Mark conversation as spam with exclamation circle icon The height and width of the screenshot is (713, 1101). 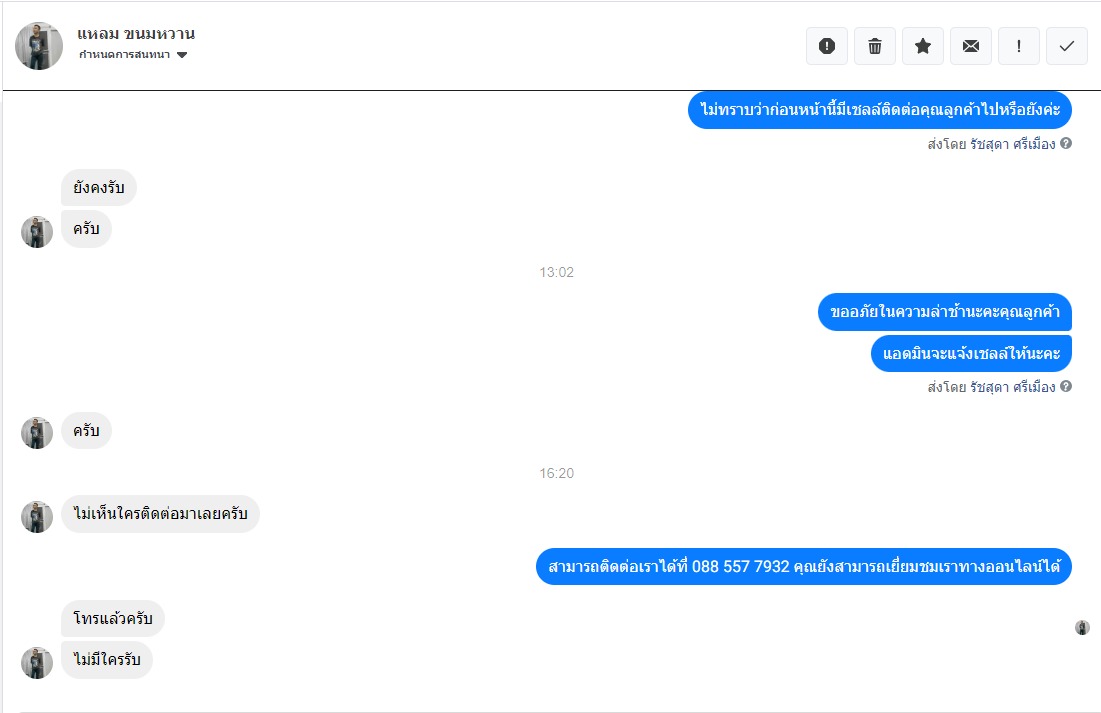point(826,46)
